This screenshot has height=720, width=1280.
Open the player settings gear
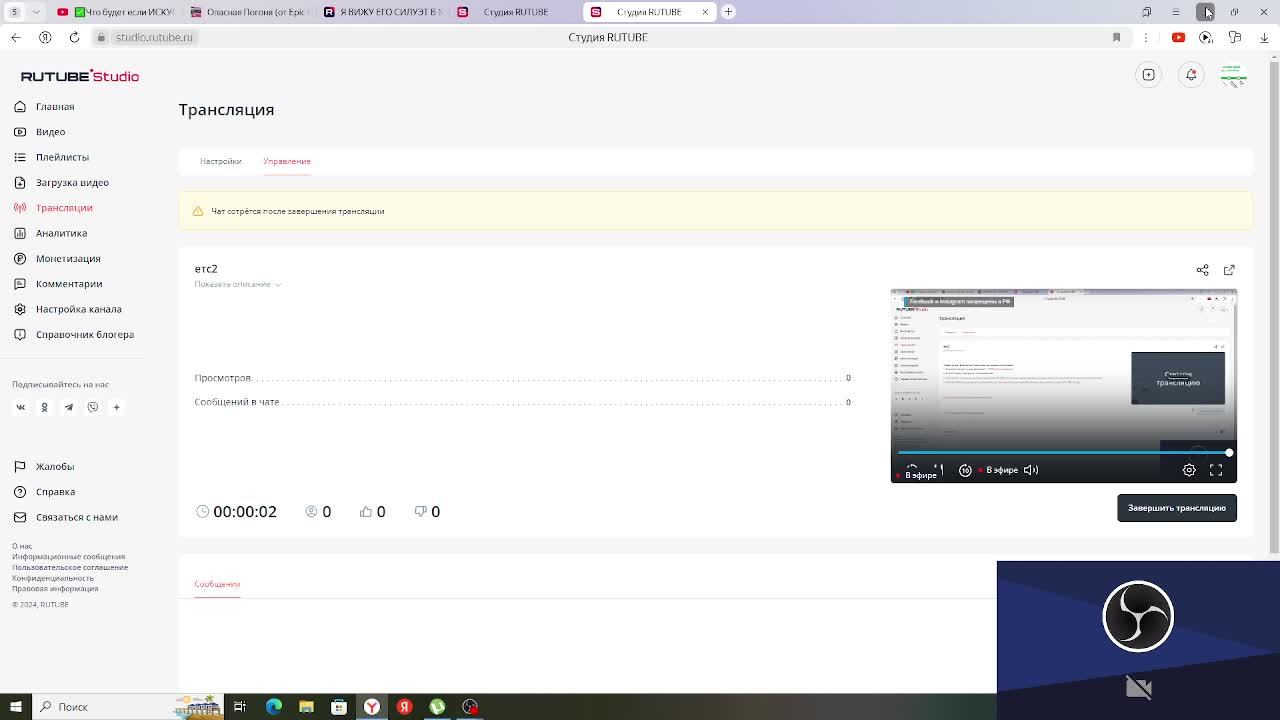coord(1189,470)
